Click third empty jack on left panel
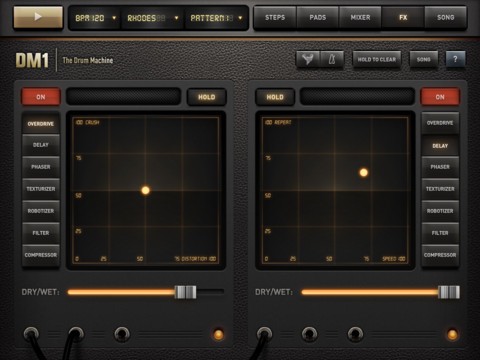 point(122,333)
